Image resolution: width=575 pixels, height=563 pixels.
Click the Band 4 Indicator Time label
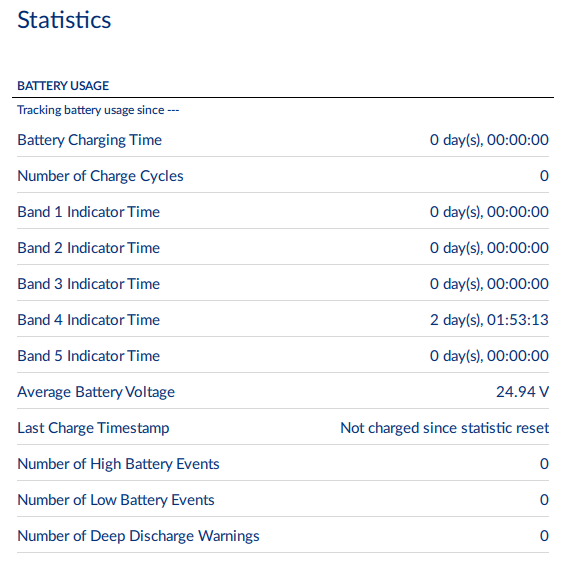point(88,320)
